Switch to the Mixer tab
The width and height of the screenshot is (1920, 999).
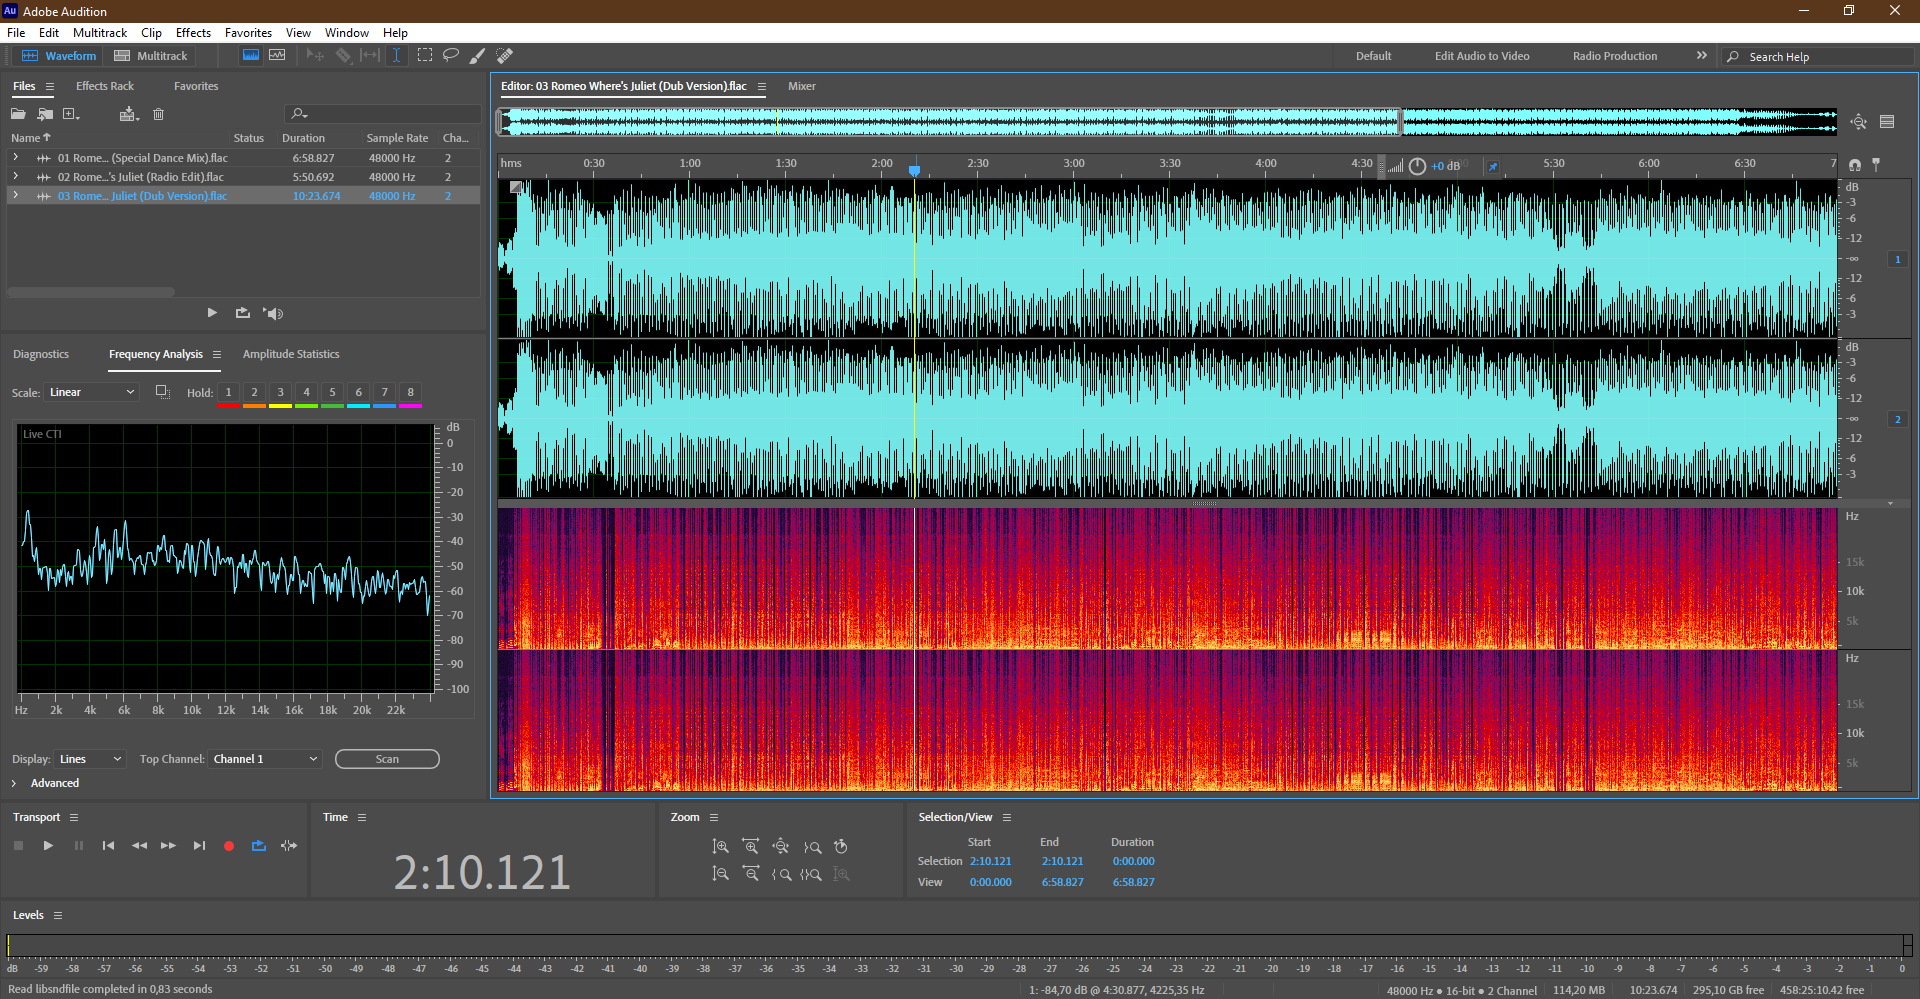point(802,86)
